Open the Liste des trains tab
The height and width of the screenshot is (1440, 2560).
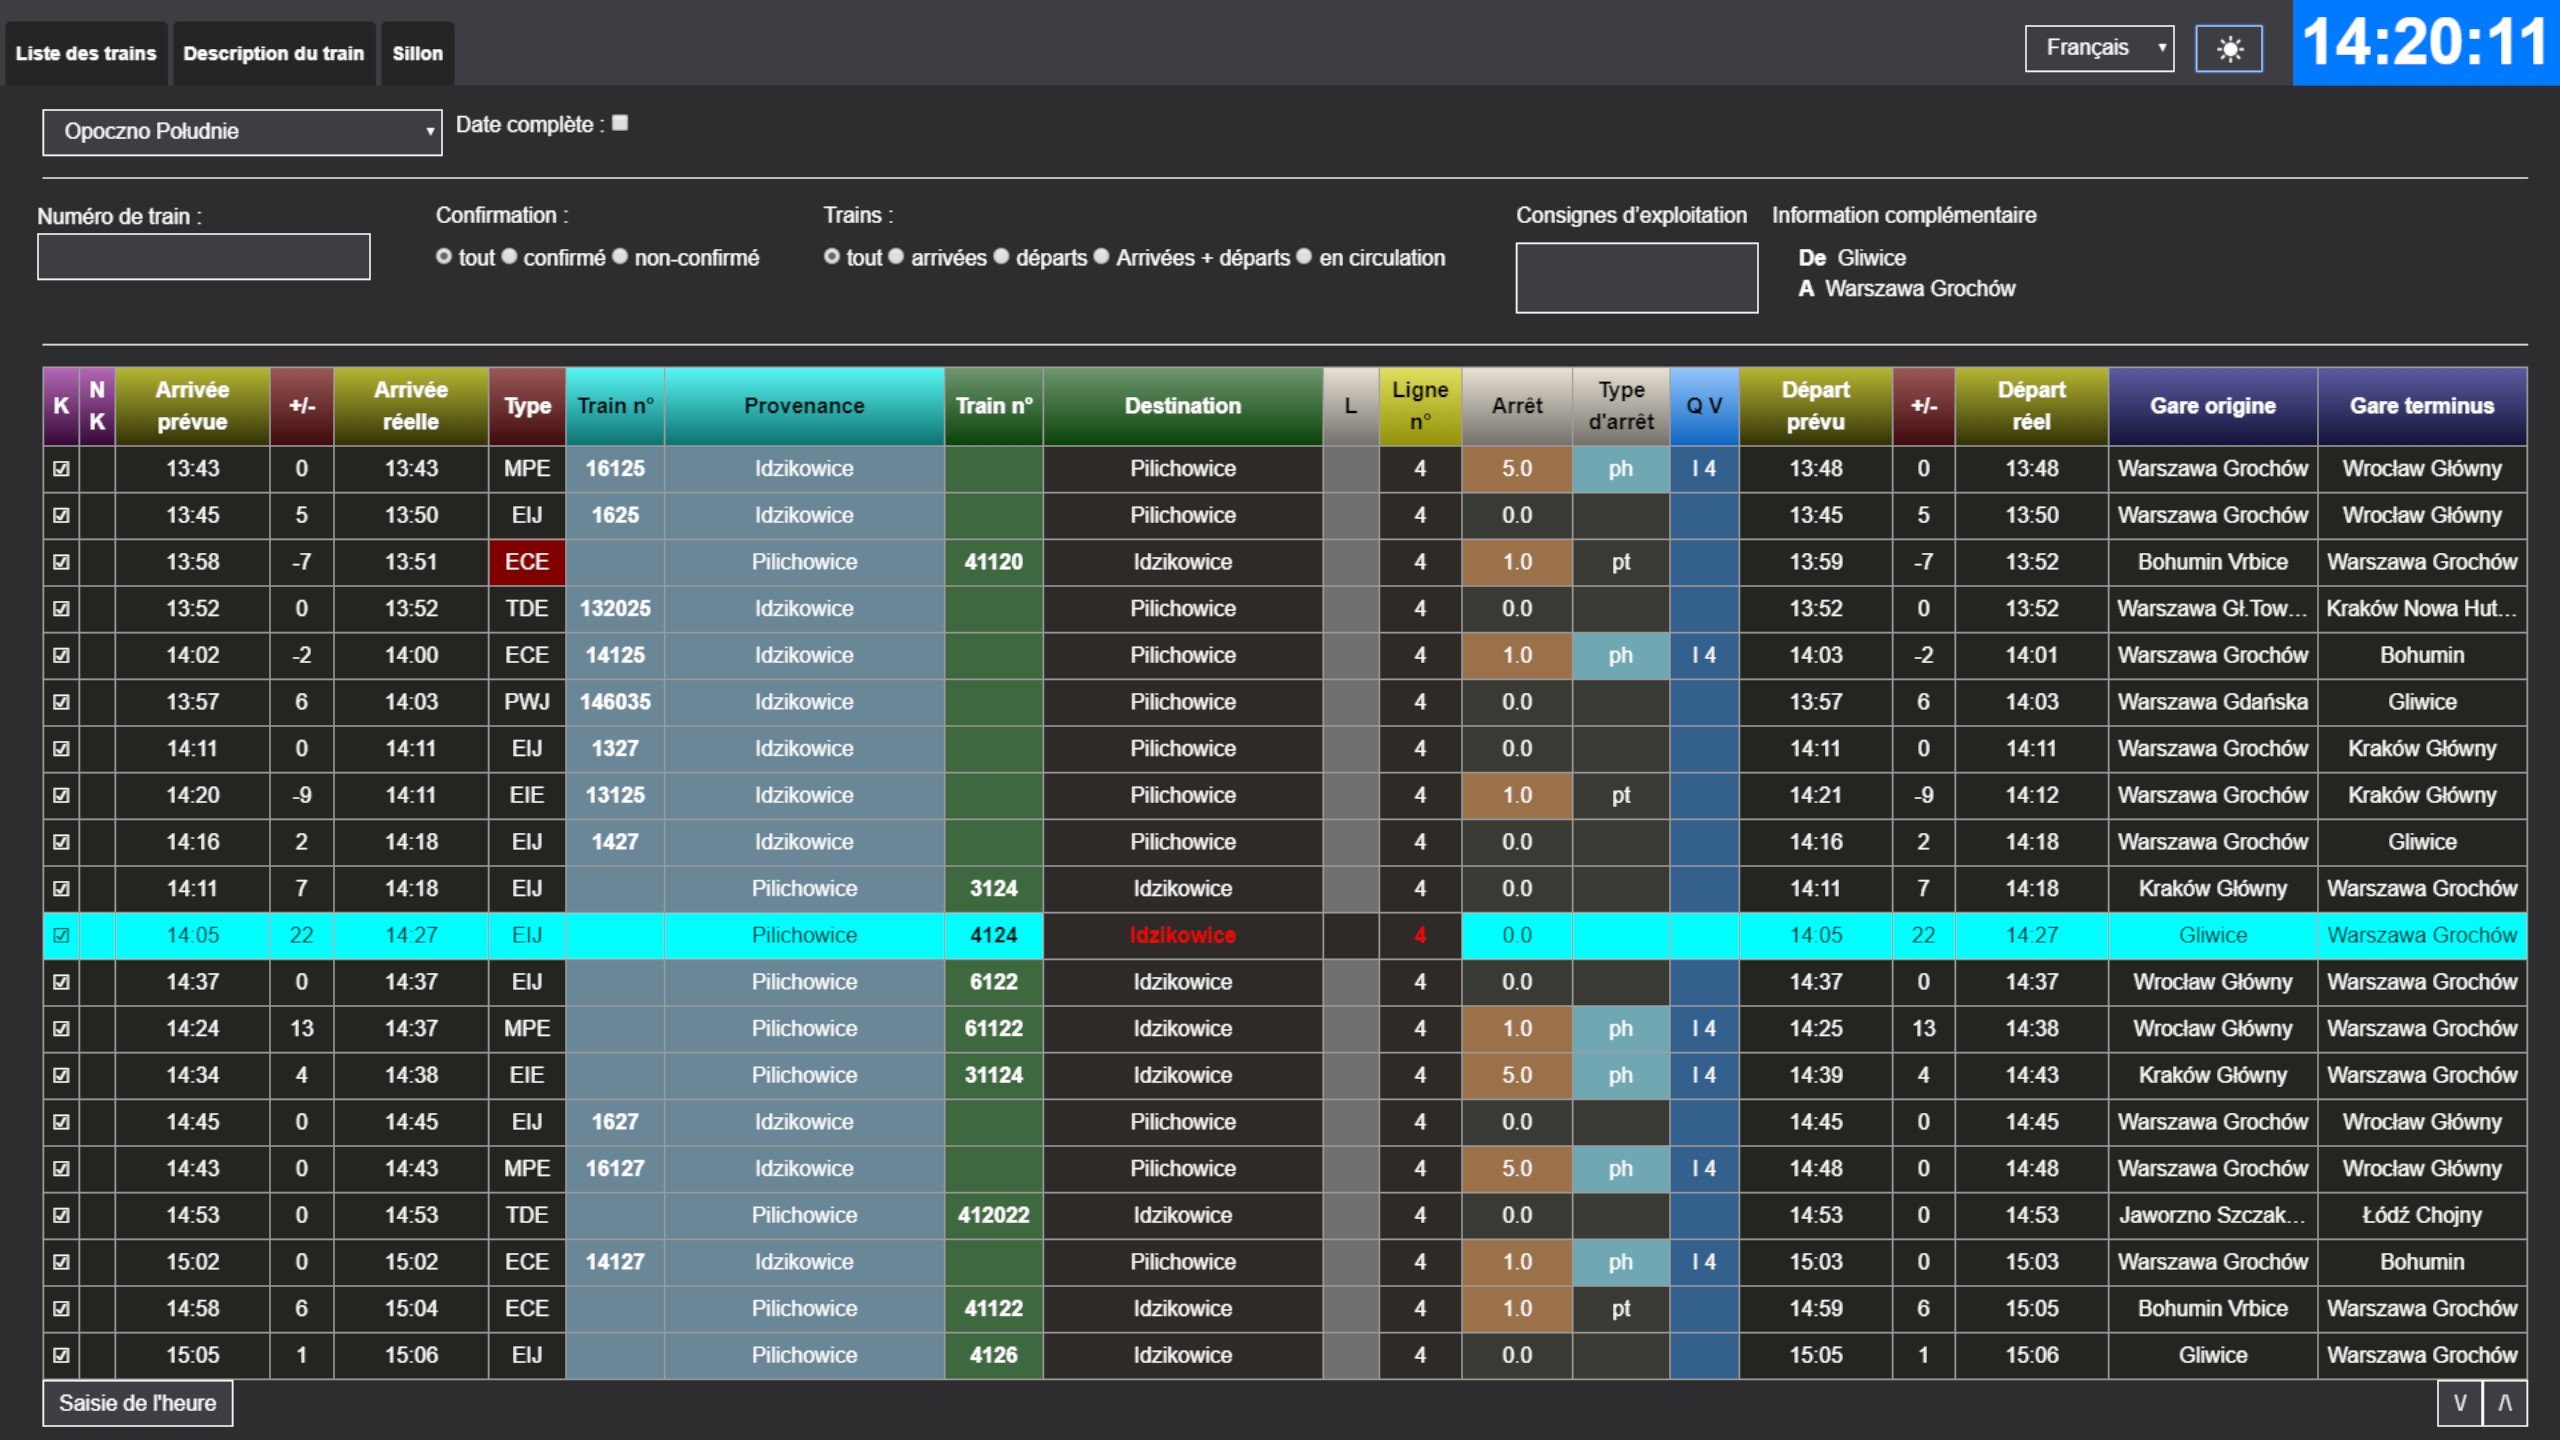[86, 53]
